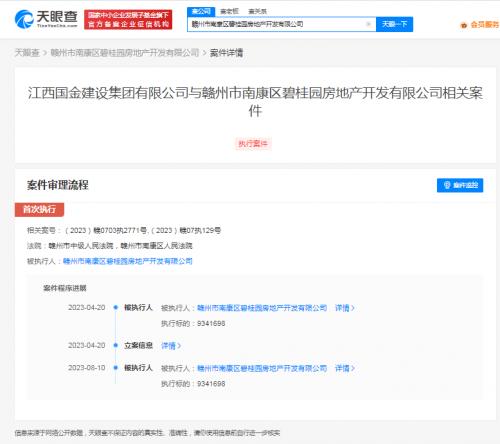
Task: Click 执行标的 9341698 under the 2023-08-10 entry
Action: coord(193,384)
